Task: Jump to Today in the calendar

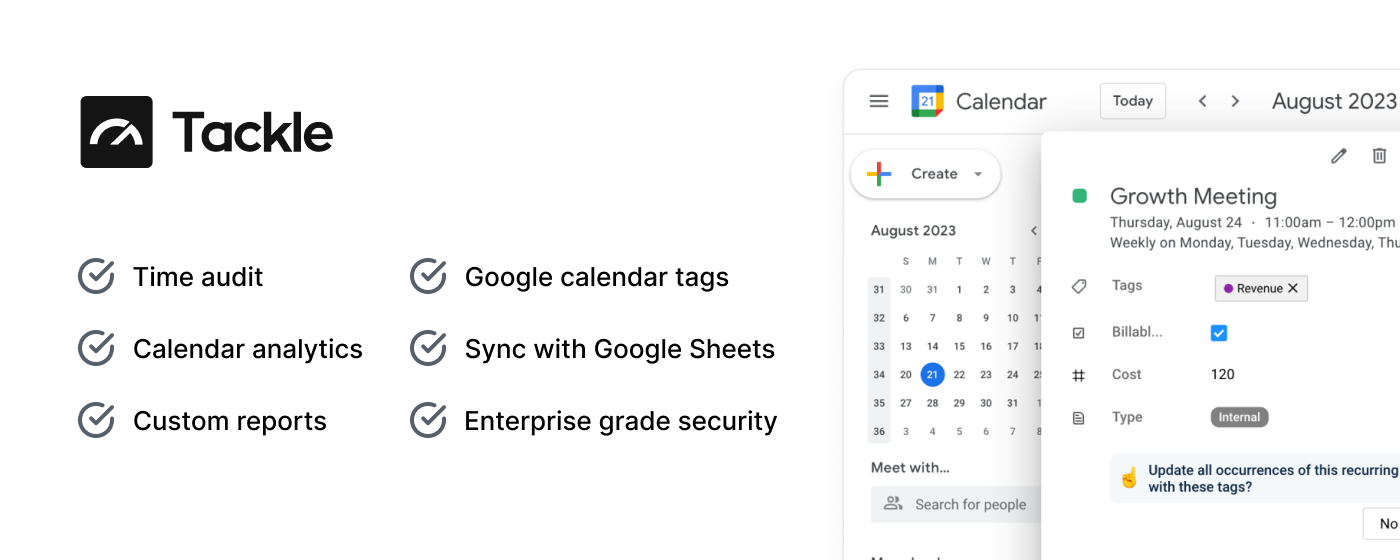Action: pos(1133,101)
